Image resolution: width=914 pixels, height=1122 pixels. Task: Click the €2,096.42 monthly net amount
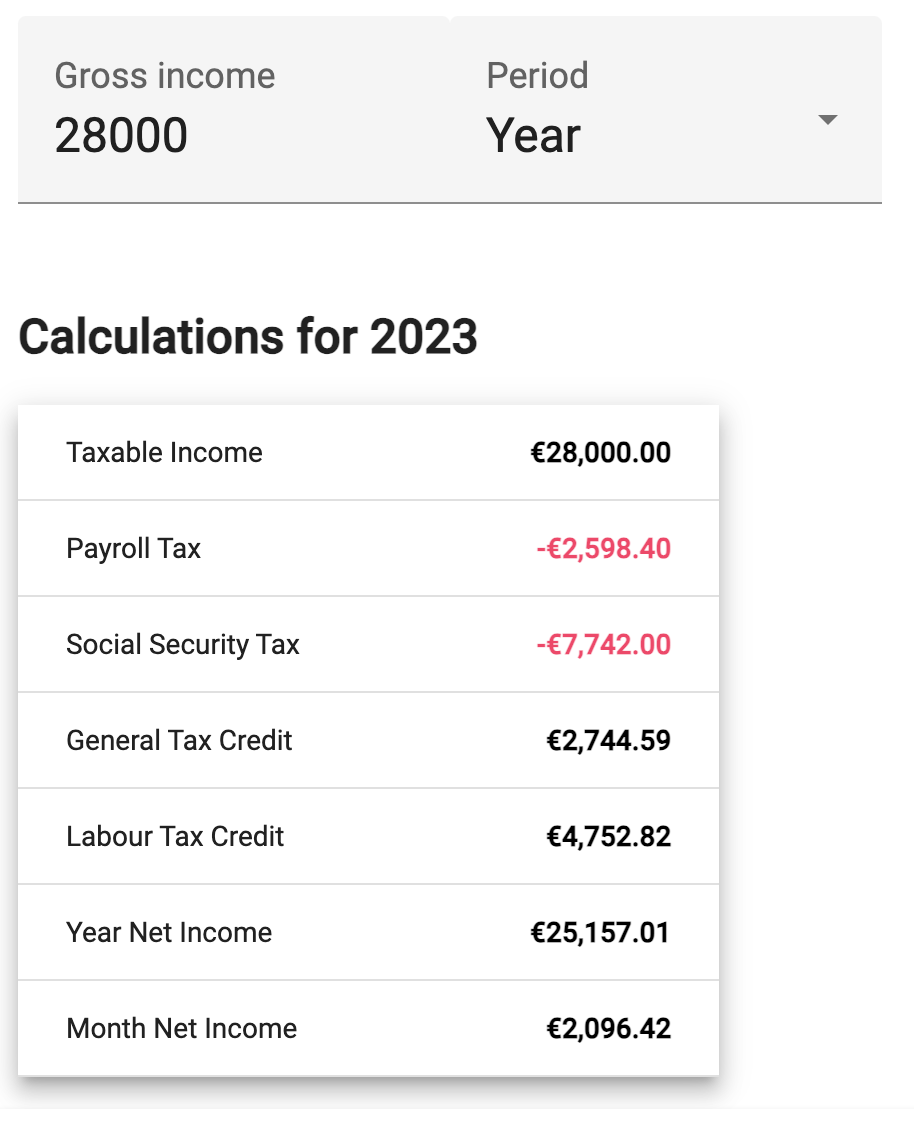pyautogui.click(x=608, y=1029)
